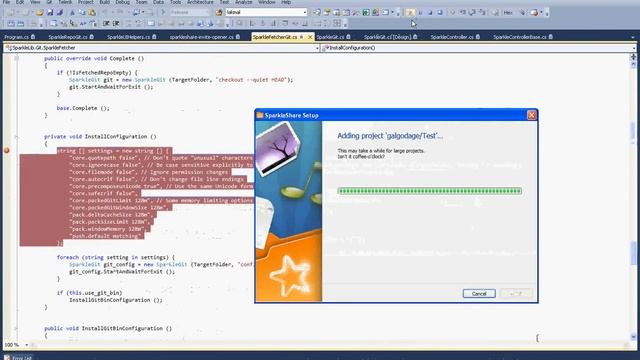Open the document tabs overflow dropdown
This screenshot has height=360, width=640.
tap(633, 37)
